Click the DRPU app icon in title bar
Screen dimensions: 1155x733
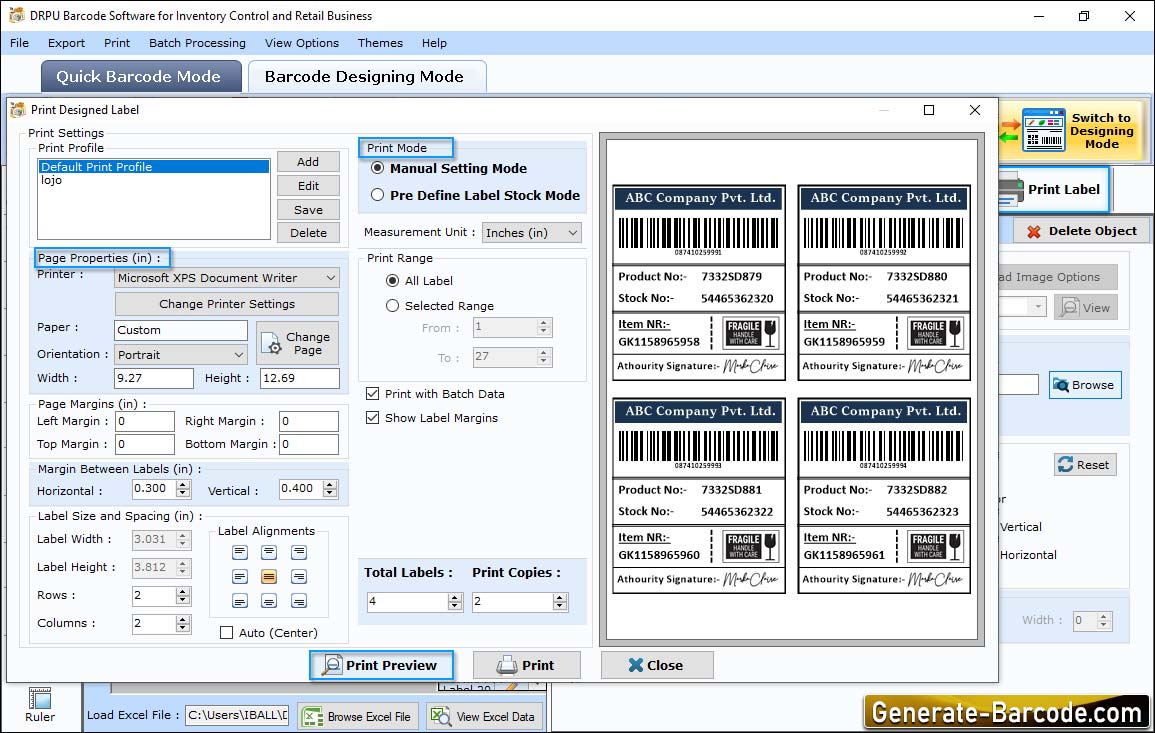16,15
